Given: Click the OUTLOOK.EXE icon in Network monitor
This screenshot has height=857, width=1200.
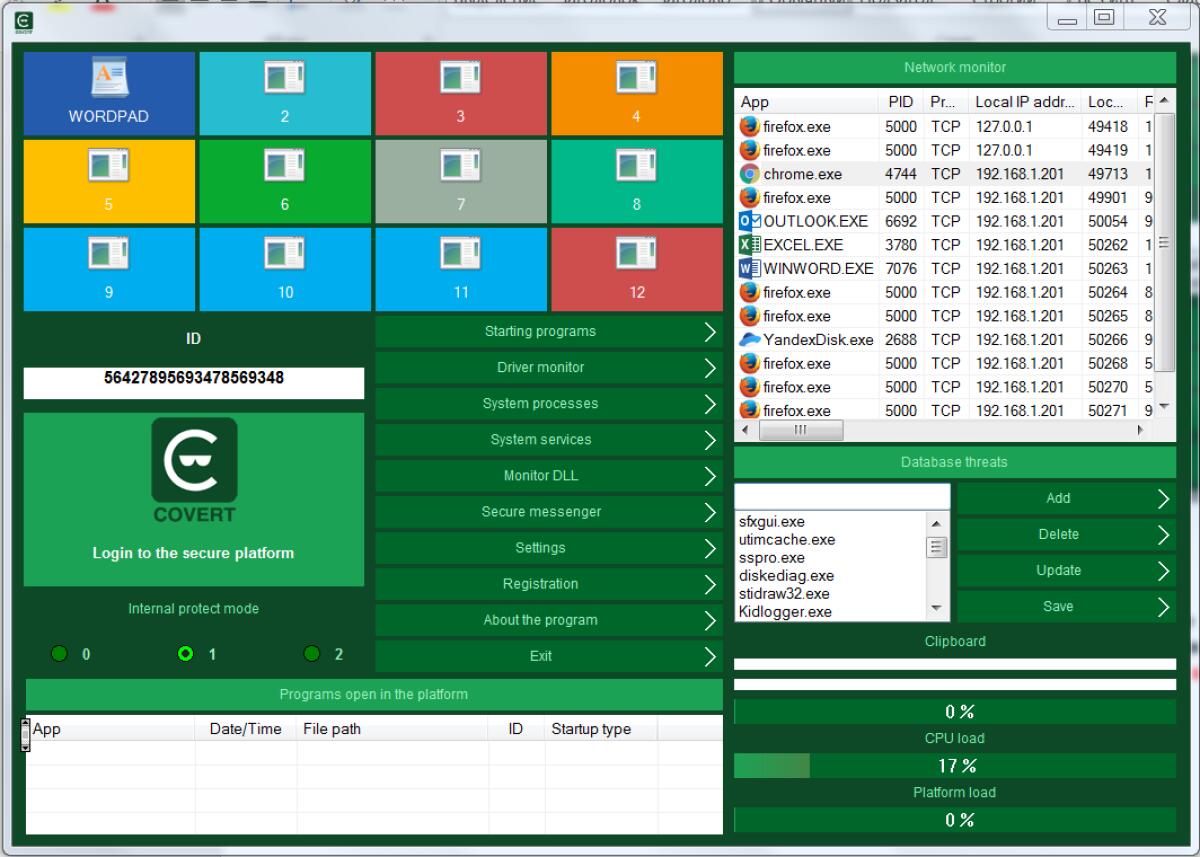Looking at the screenshot, I should (749, 221).
